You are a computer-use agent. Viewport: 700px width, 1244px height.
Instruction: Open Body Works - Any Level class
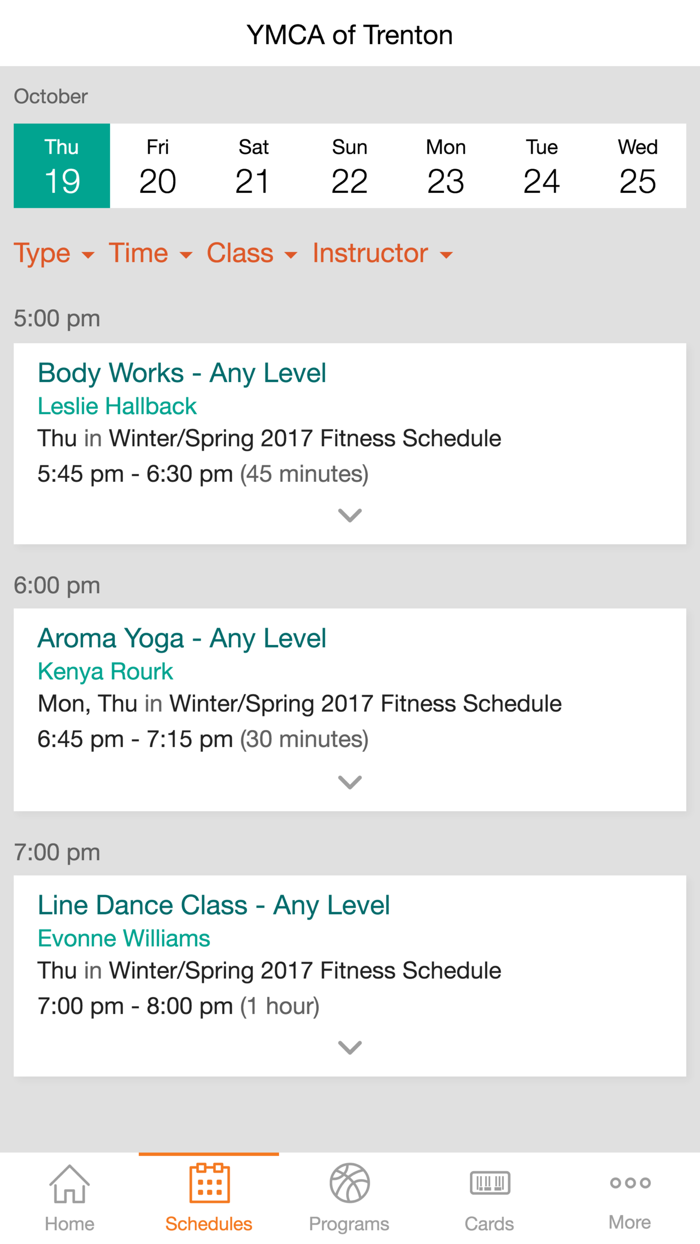point(182,372)
